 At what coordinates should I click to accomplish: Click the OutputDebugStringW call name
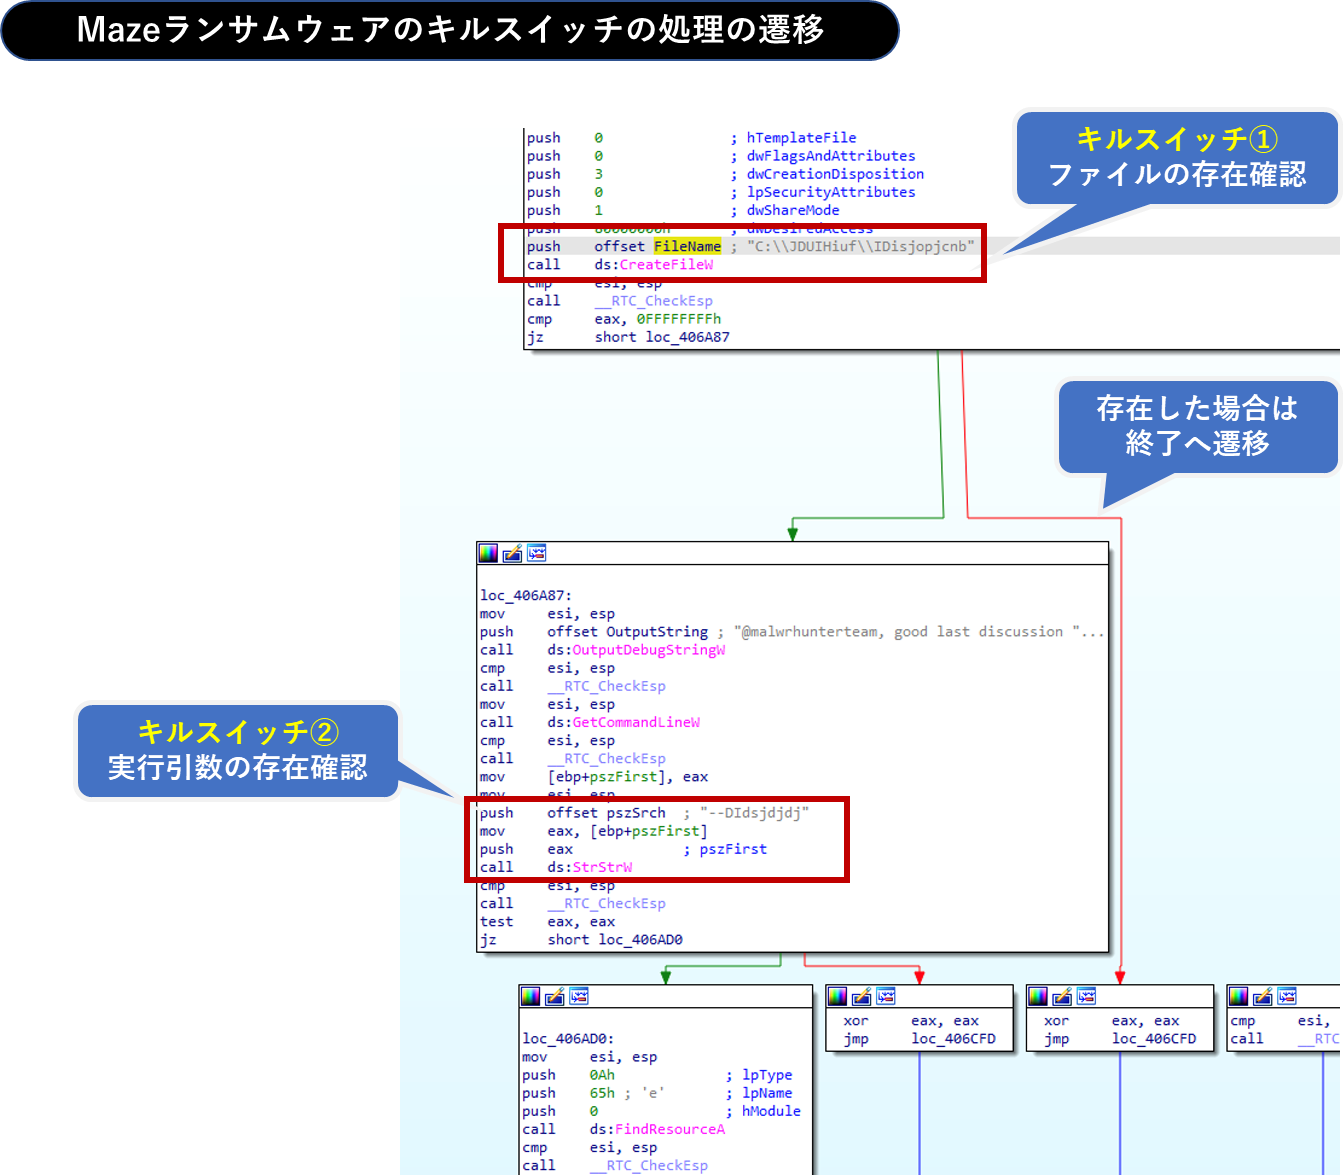(x=648, y=650)
